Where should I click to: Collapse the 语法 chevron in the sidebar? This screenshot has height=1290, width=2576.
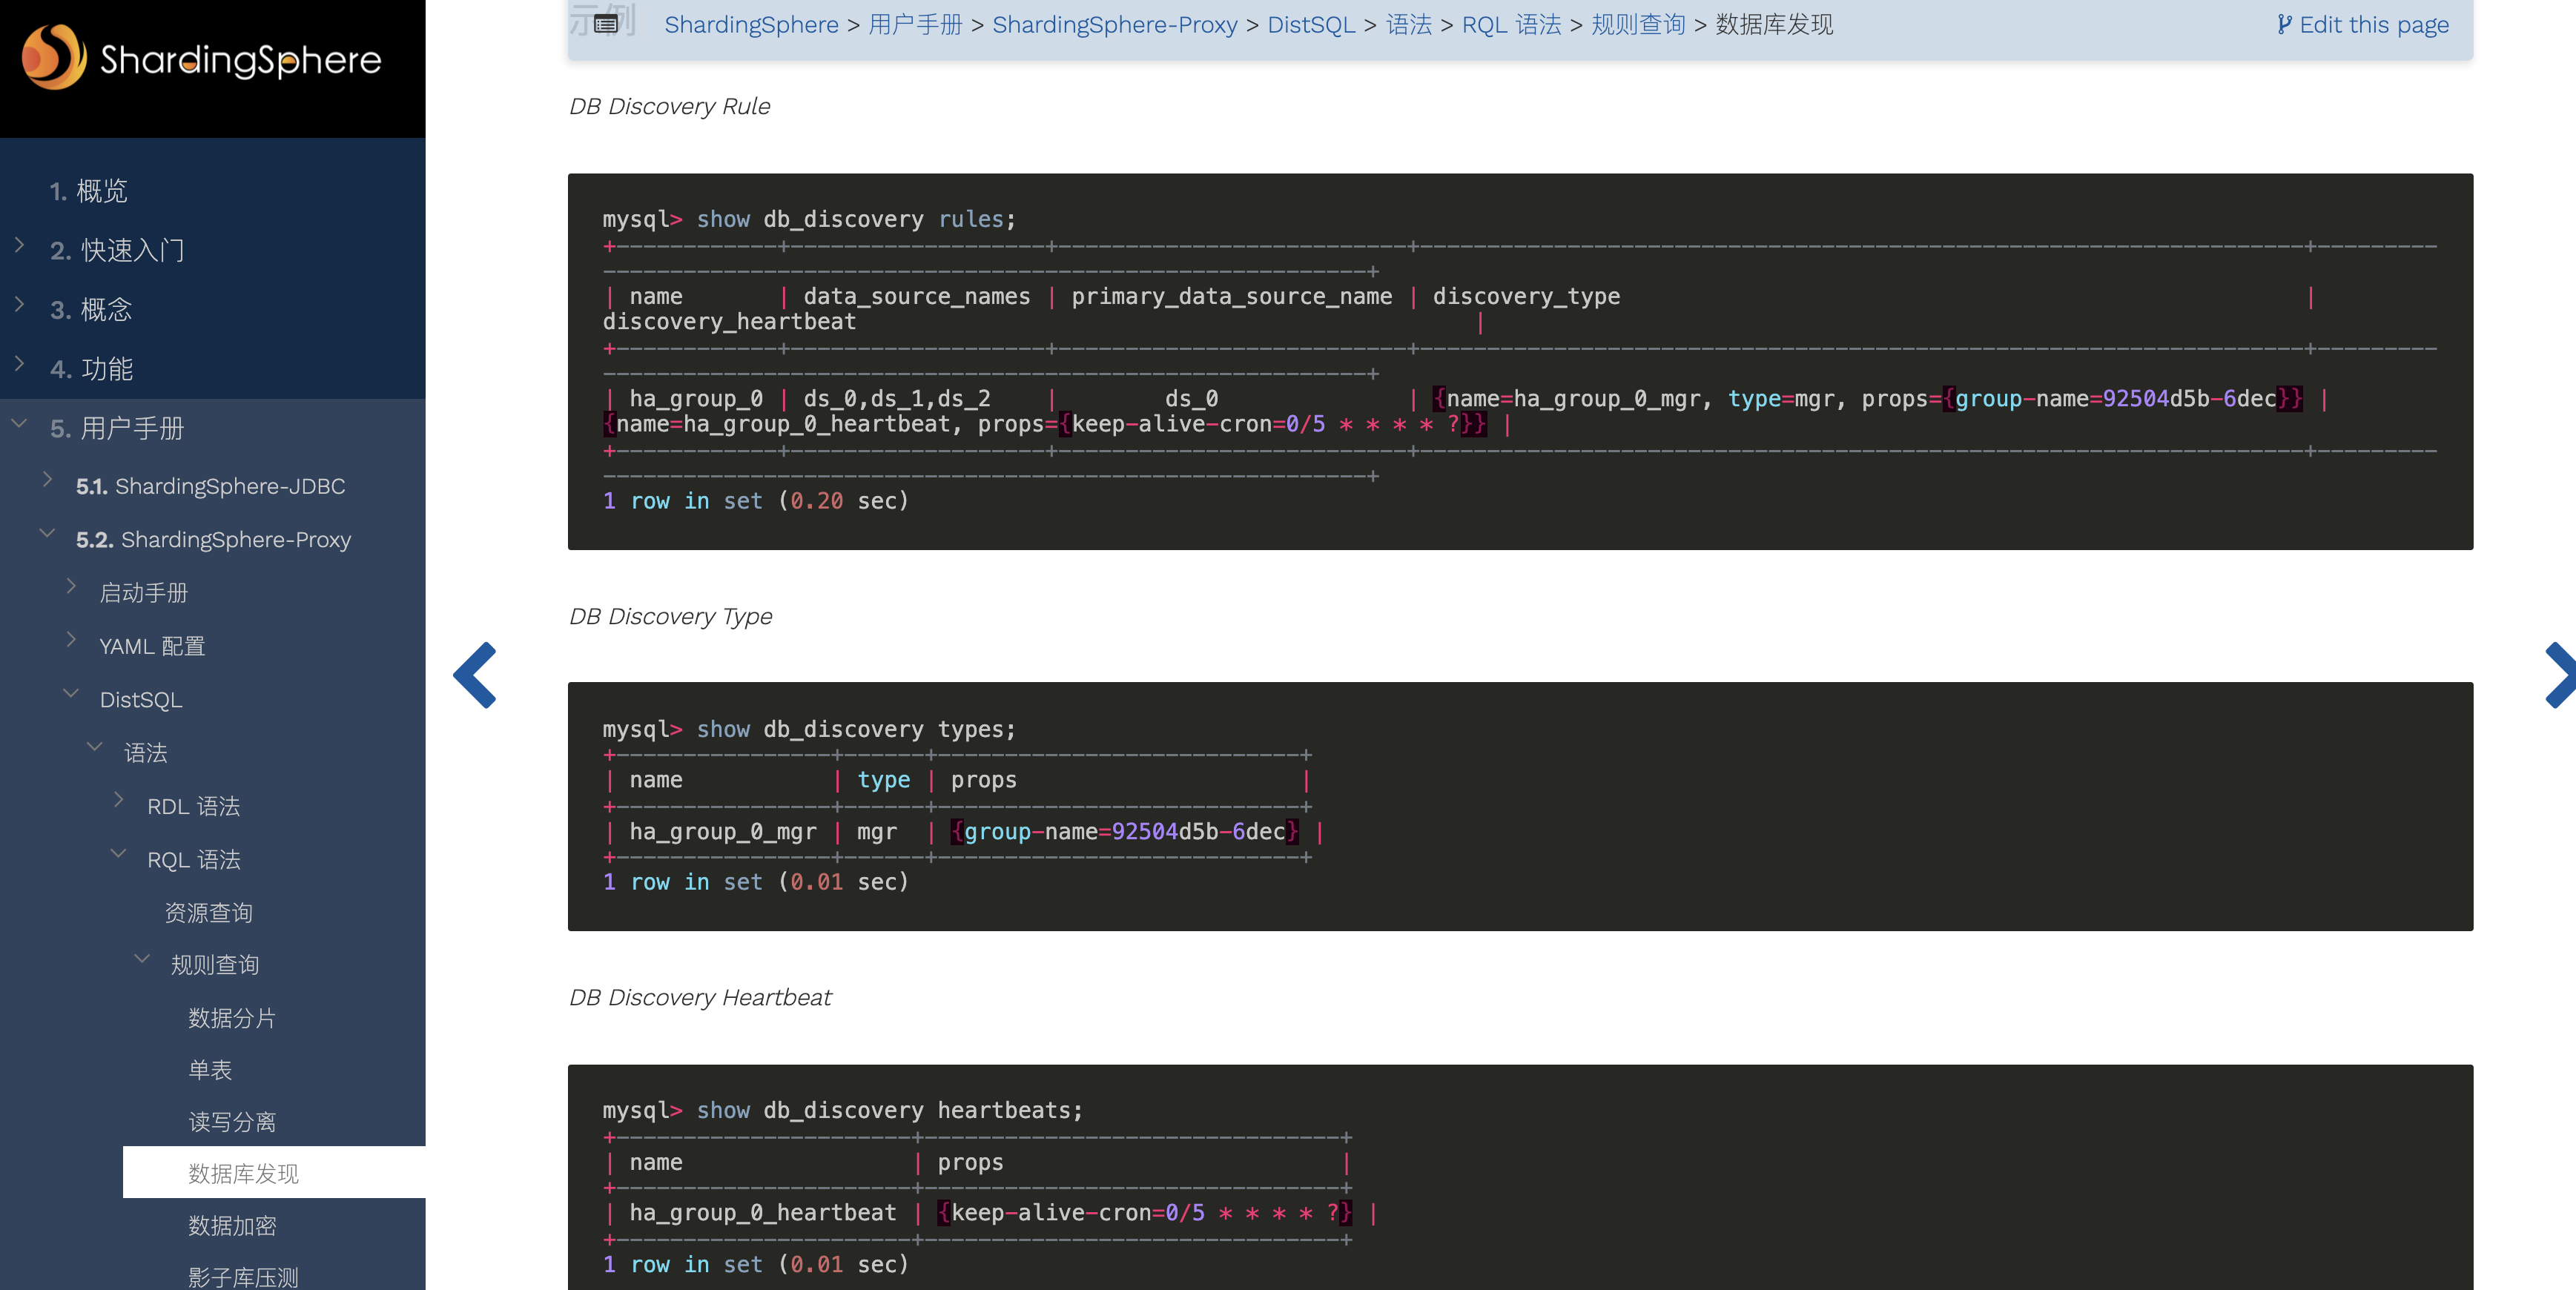click(95, 747)
